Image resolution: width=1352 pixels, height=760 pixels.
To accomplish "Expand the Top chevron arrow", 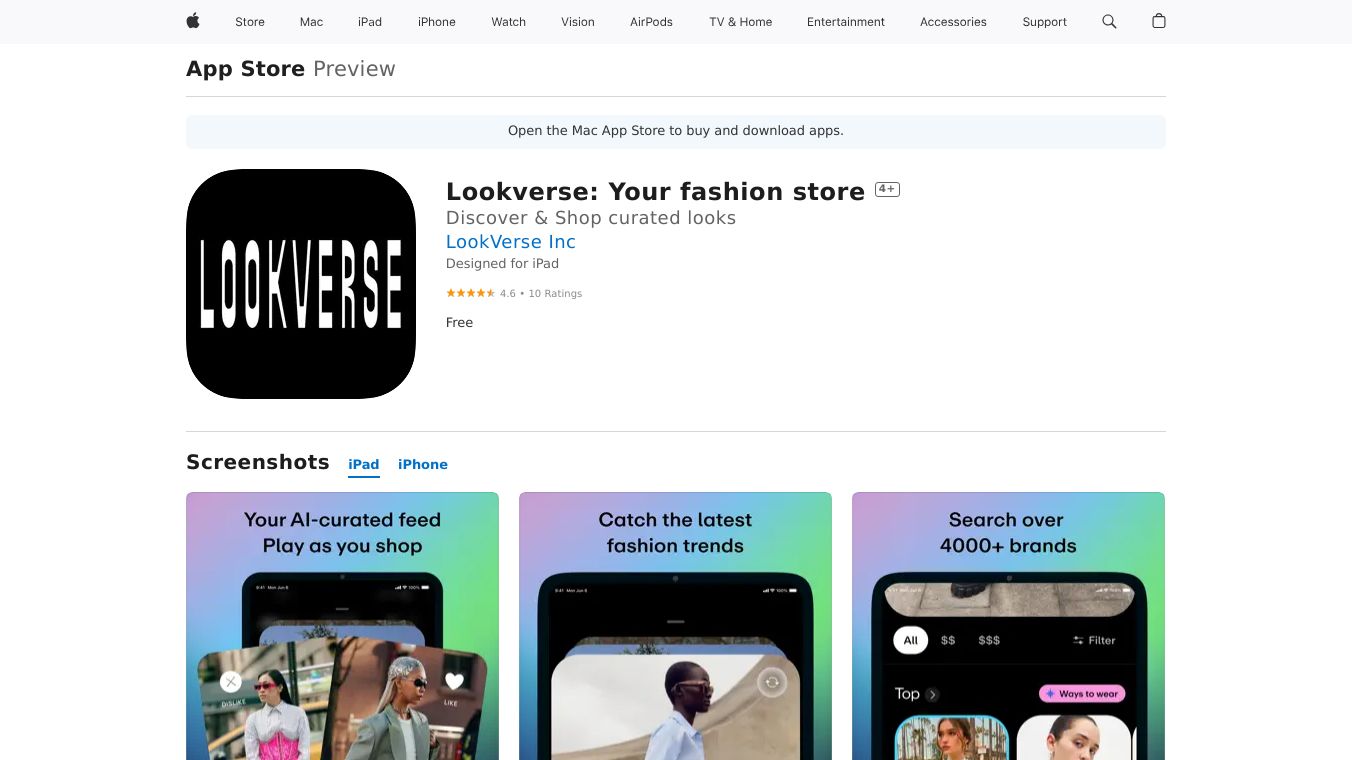I will tap(932, 694).
